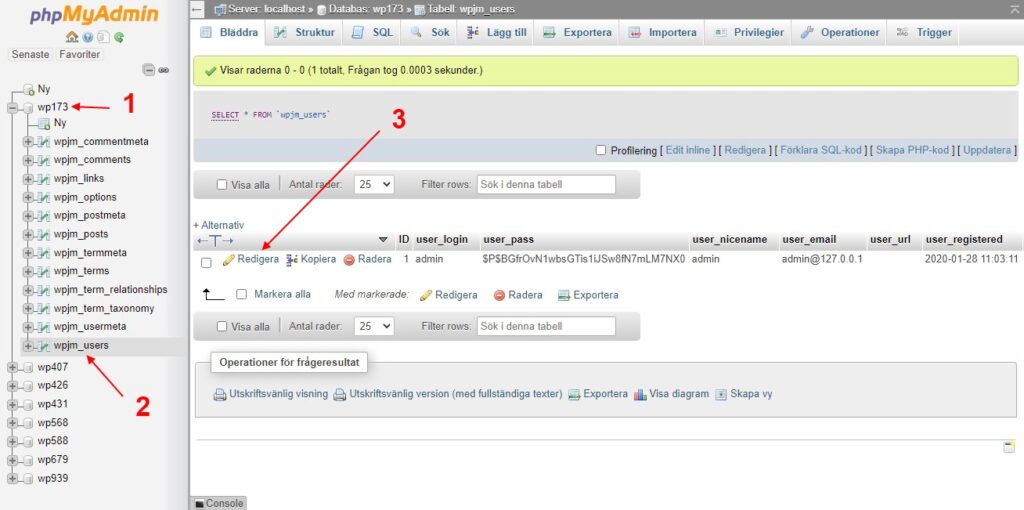Open the Importera tab
The image size is (1024, 510).
click(663, 33)
